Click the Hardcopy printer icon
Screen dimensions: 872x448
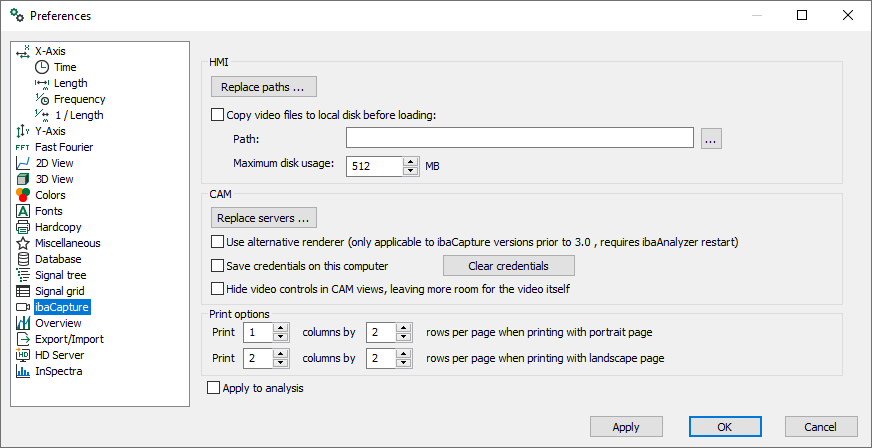24,227
